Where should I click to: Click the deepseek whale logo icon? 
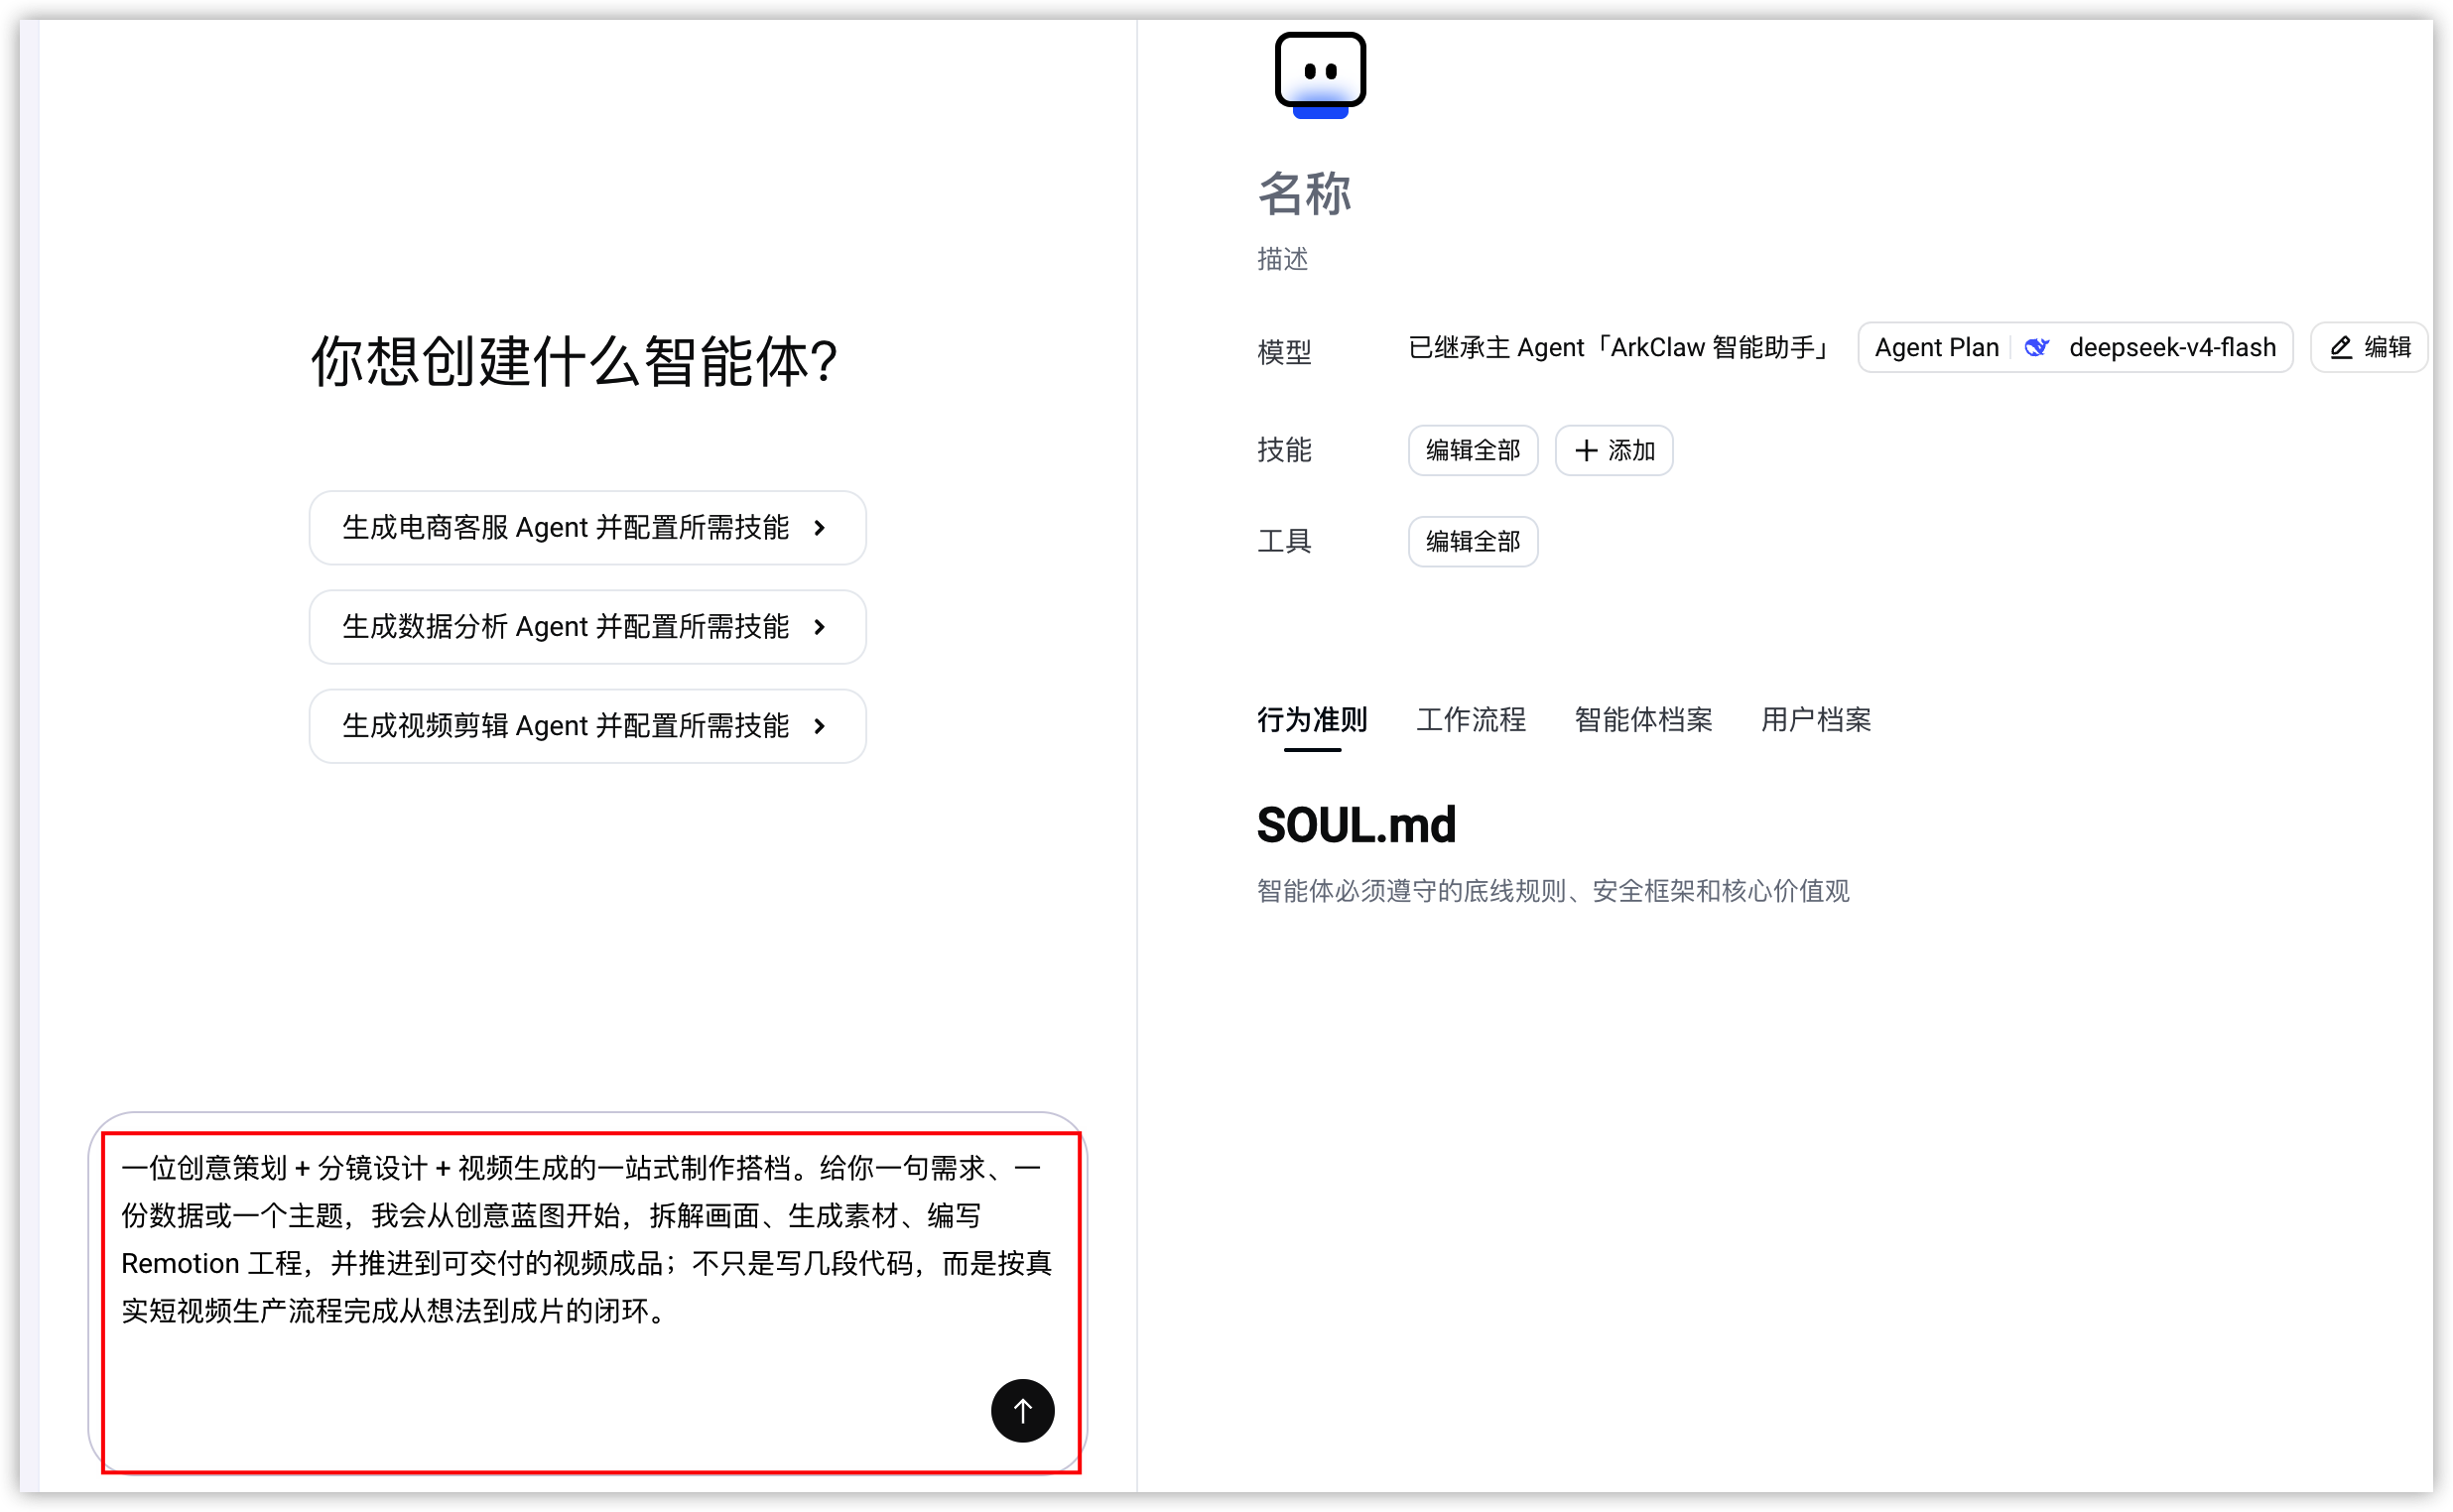coord(2035,348)
